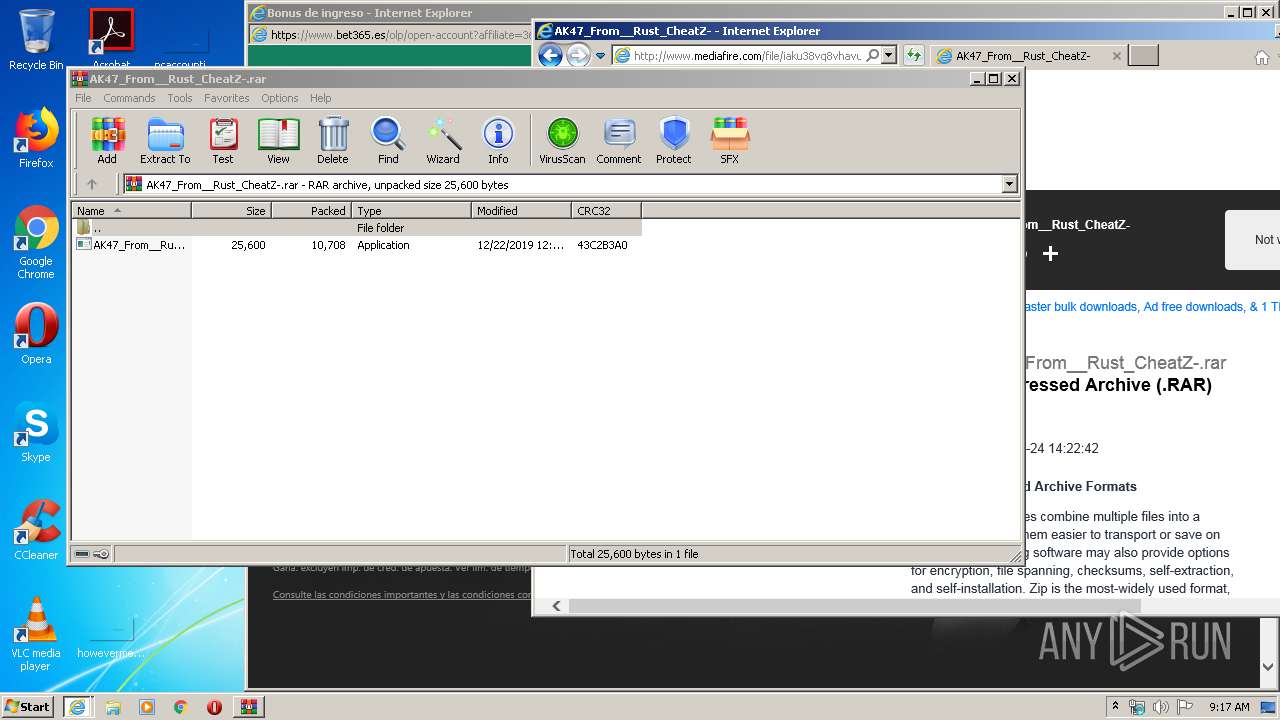1280x720 pixels.
Task: Show hidden system tray icons arrow
Action: (1116, 707)
